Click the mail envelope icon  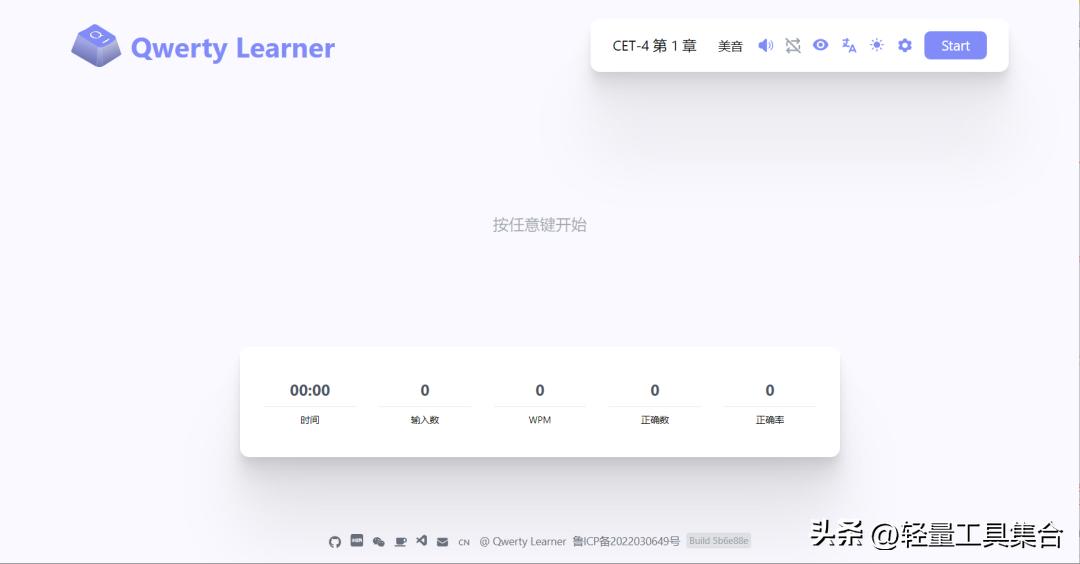[443, 542]
